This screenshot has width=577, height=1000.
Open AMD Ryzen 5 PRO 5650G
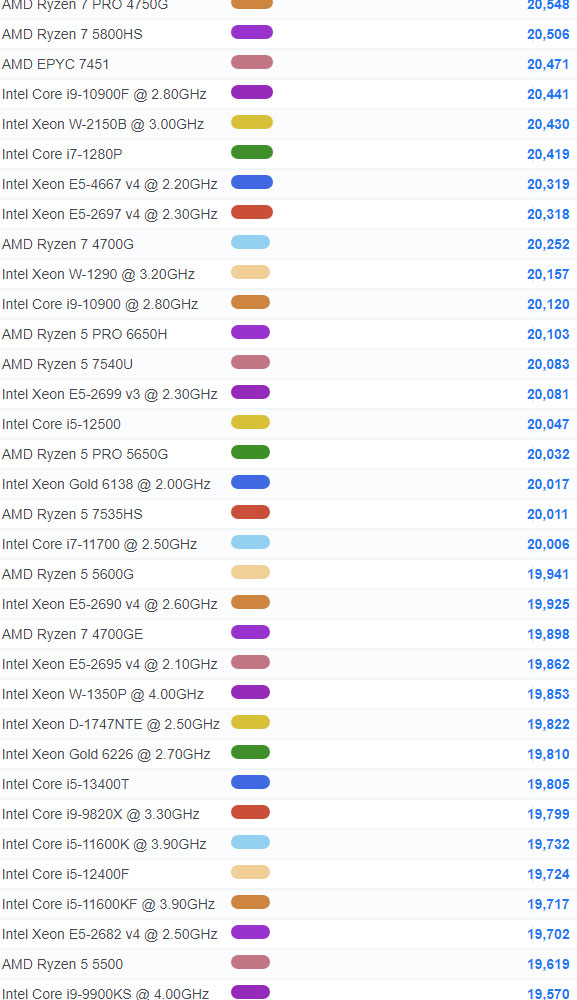(85, 454)
